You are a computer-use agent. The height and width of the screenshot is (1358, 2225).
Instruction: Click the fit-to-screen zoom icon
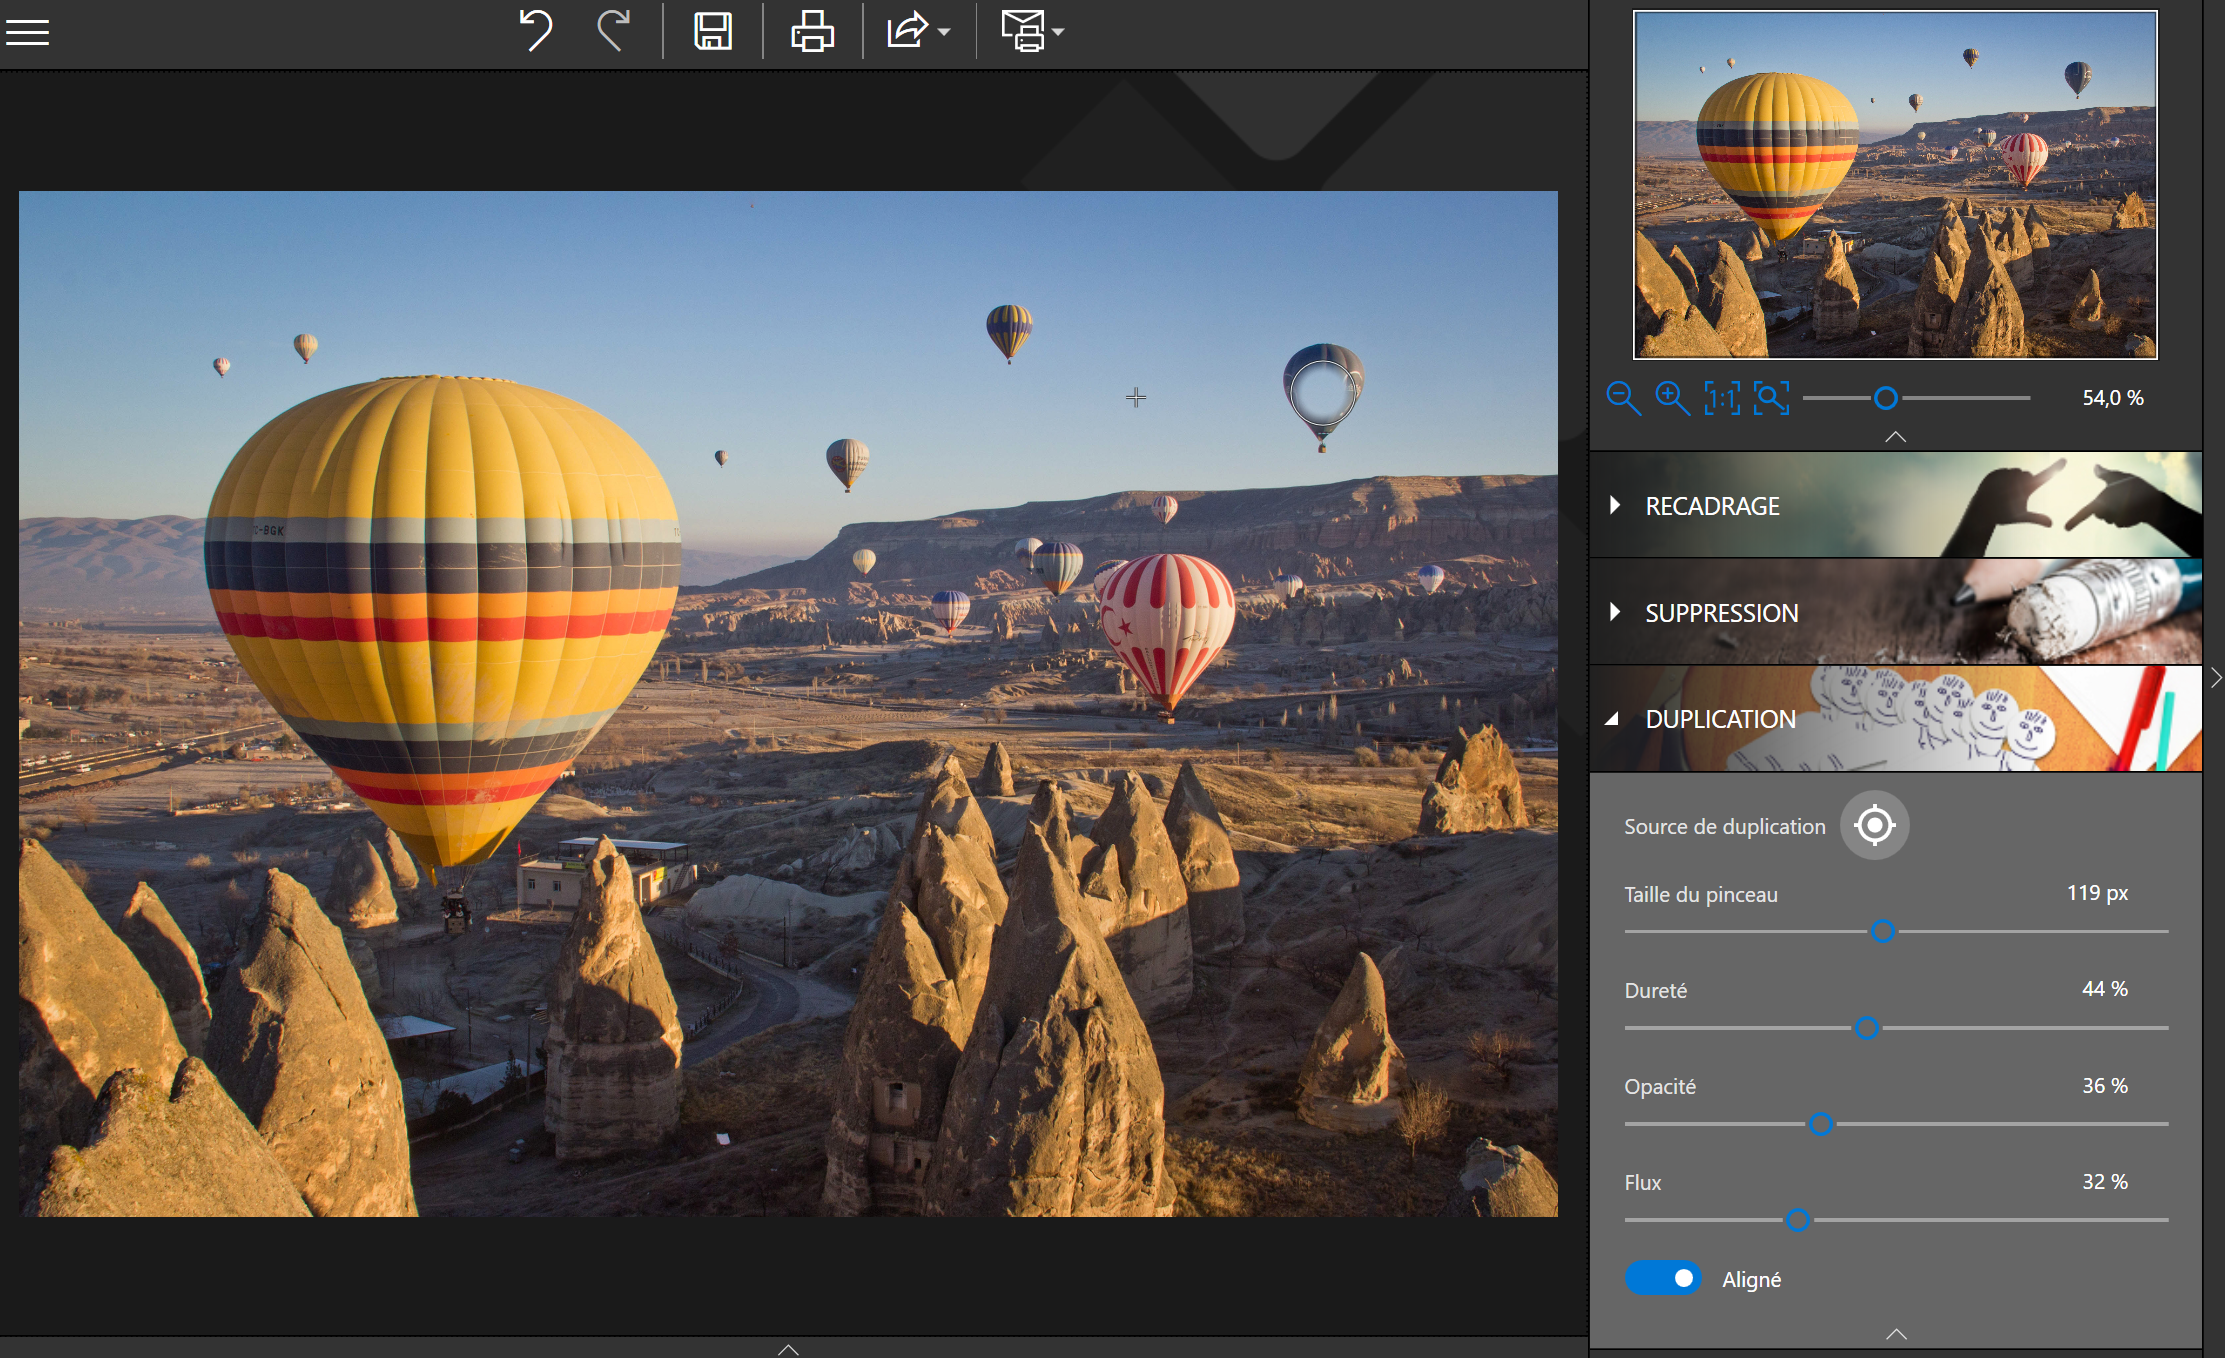point(1771,398)
